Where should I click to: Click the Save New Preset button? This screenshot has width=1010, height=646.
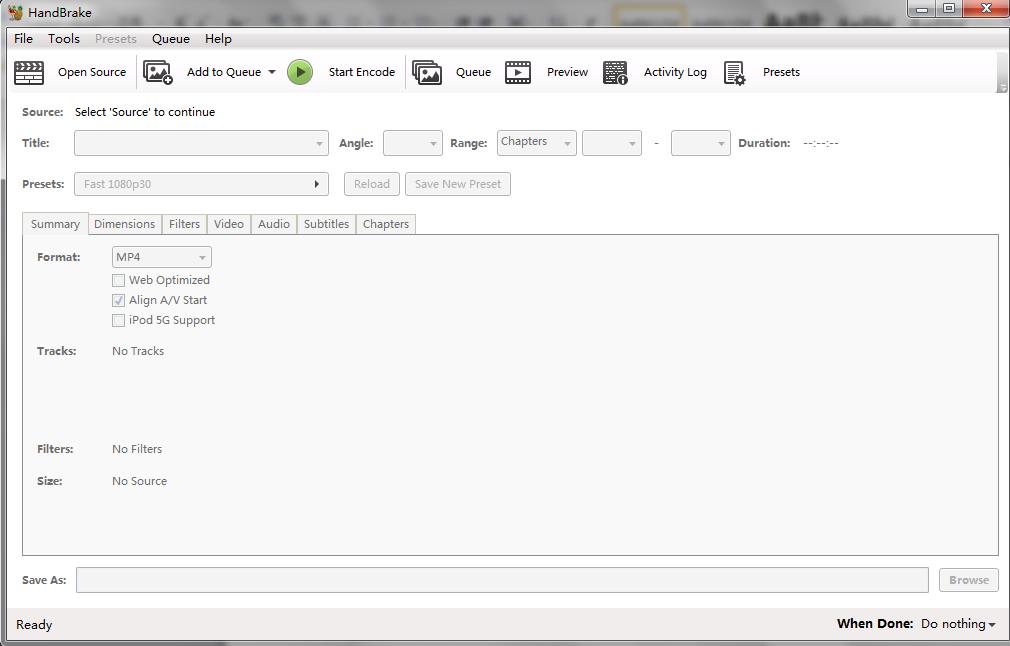click(458, 184)
